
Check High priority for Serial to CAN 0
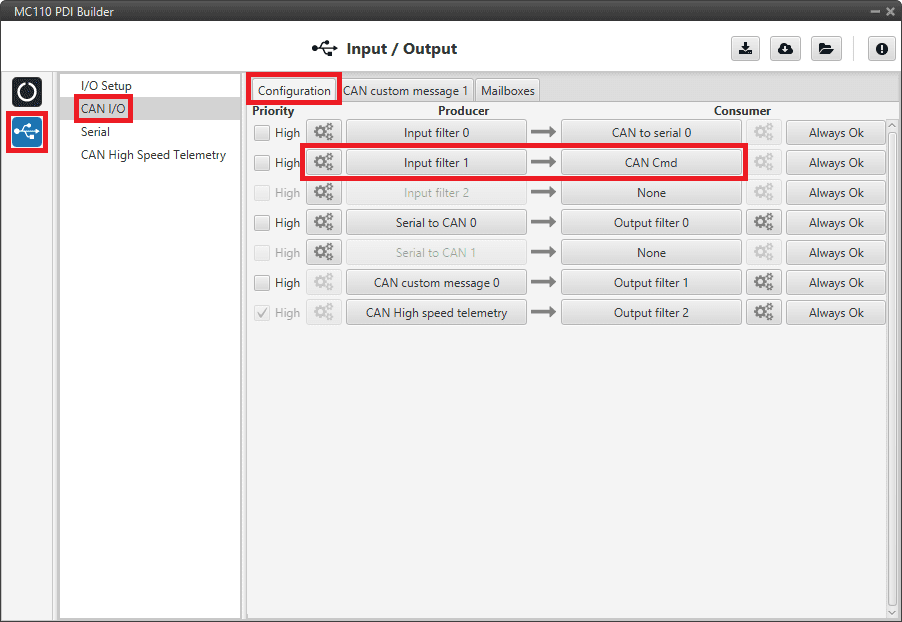262,223
